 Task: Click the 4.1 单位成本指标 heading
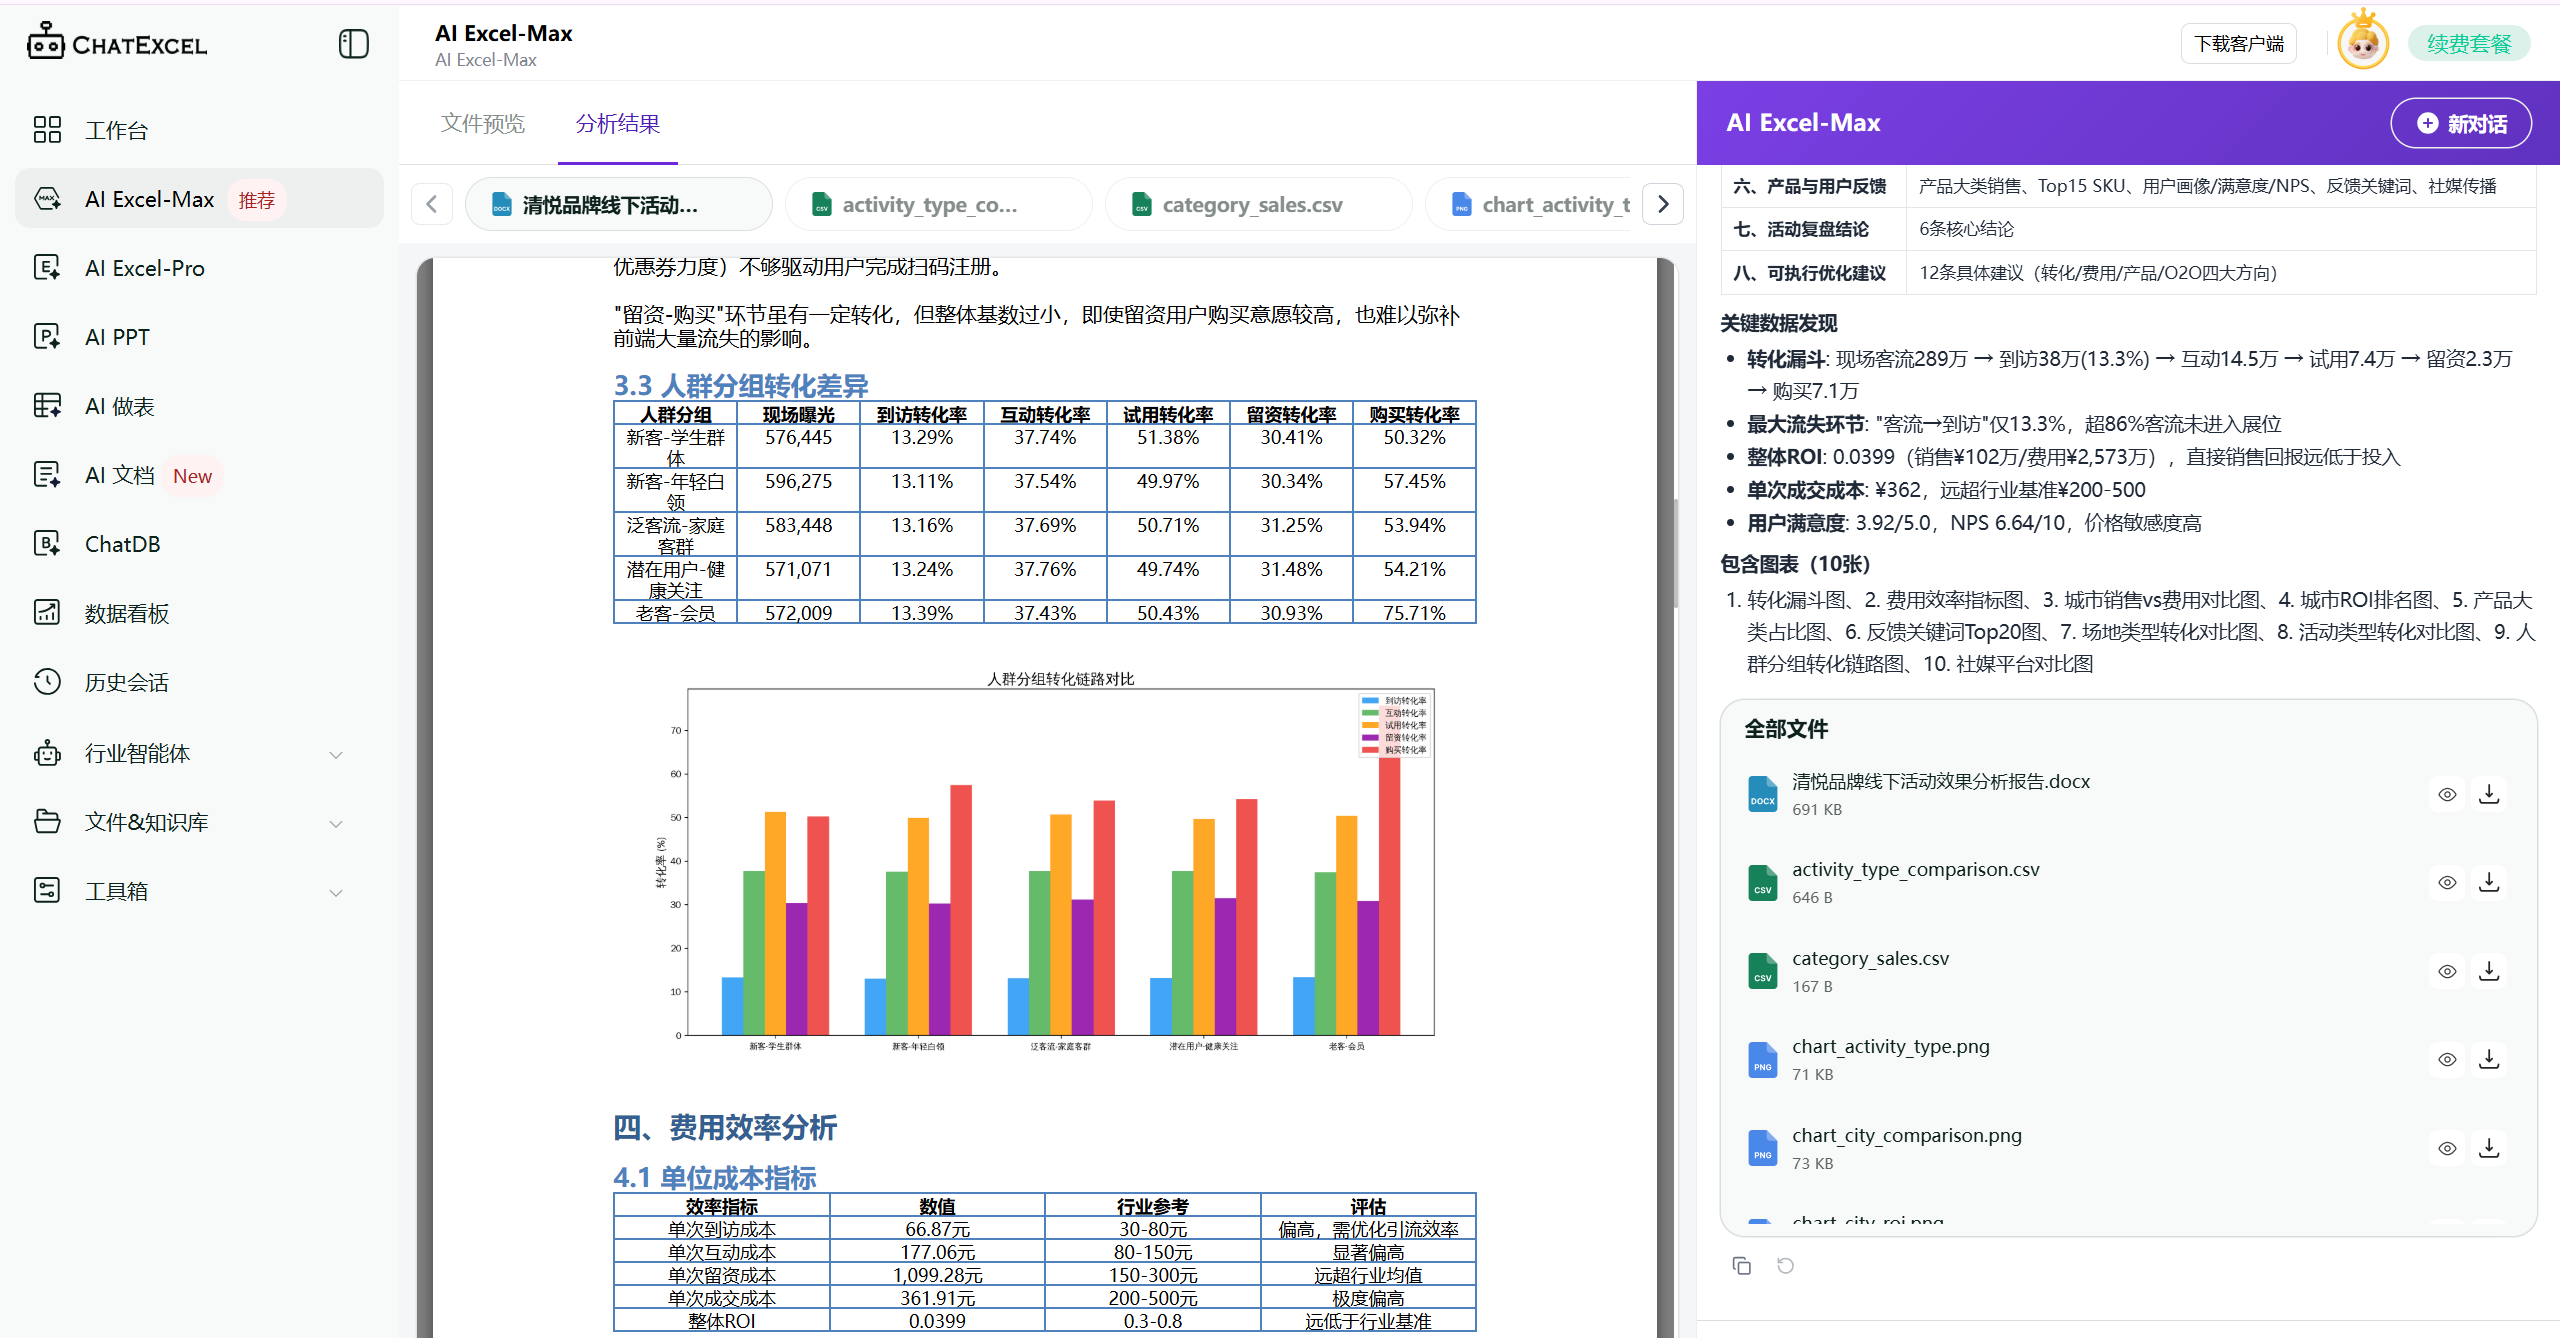[x=715, y=1178]
